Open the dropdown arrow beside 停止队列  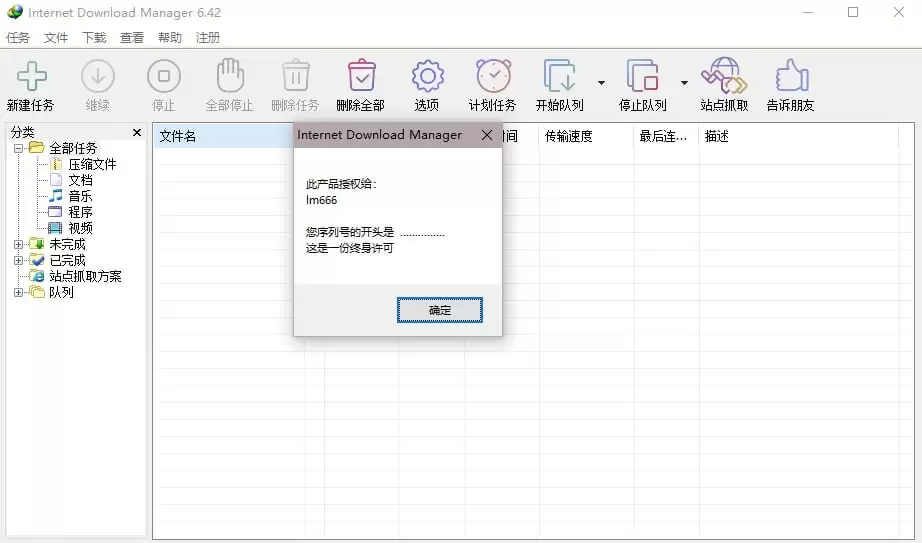tap(684, 83)
